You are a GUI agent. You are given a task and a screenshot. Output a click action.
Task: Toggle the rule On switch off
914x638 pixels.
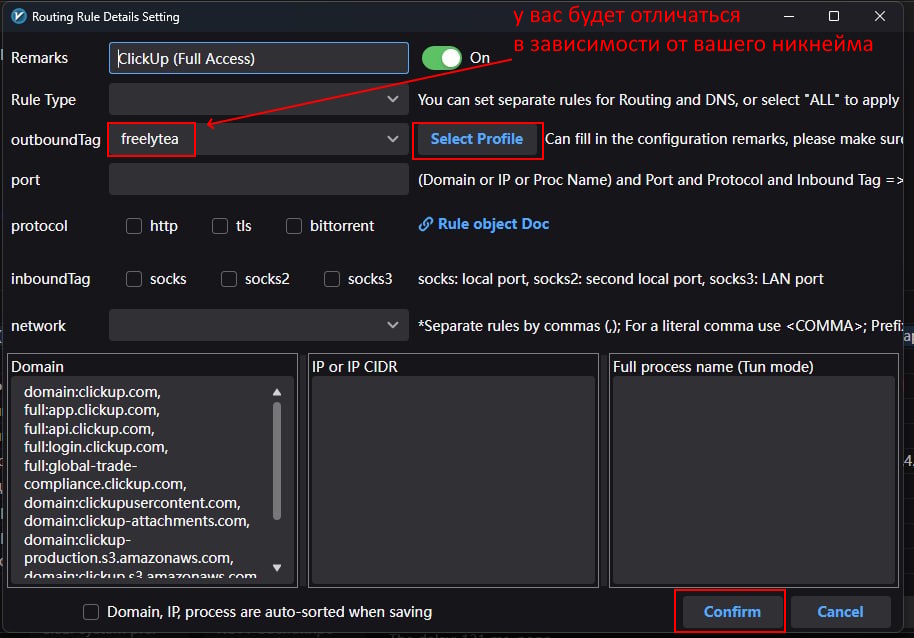(441, 58)
